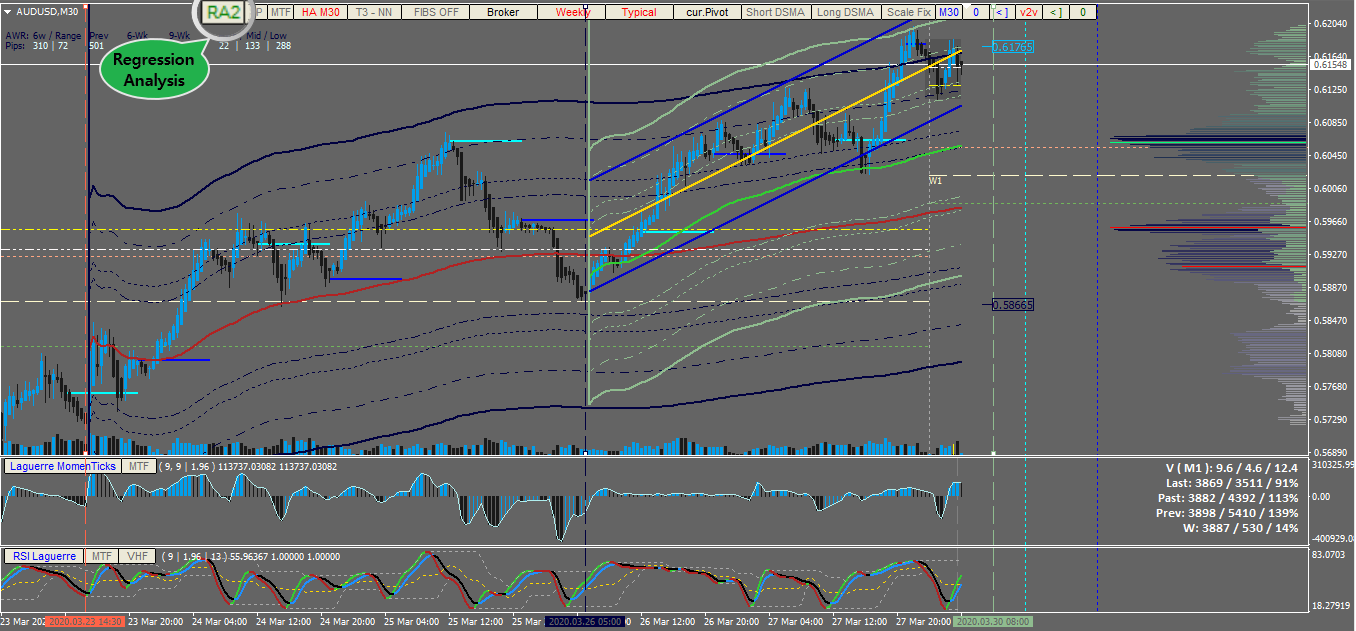This screenshot has height=631, width=1356.
Task: Click the W1 pivot label on chart
Action: tap(935, 181)
